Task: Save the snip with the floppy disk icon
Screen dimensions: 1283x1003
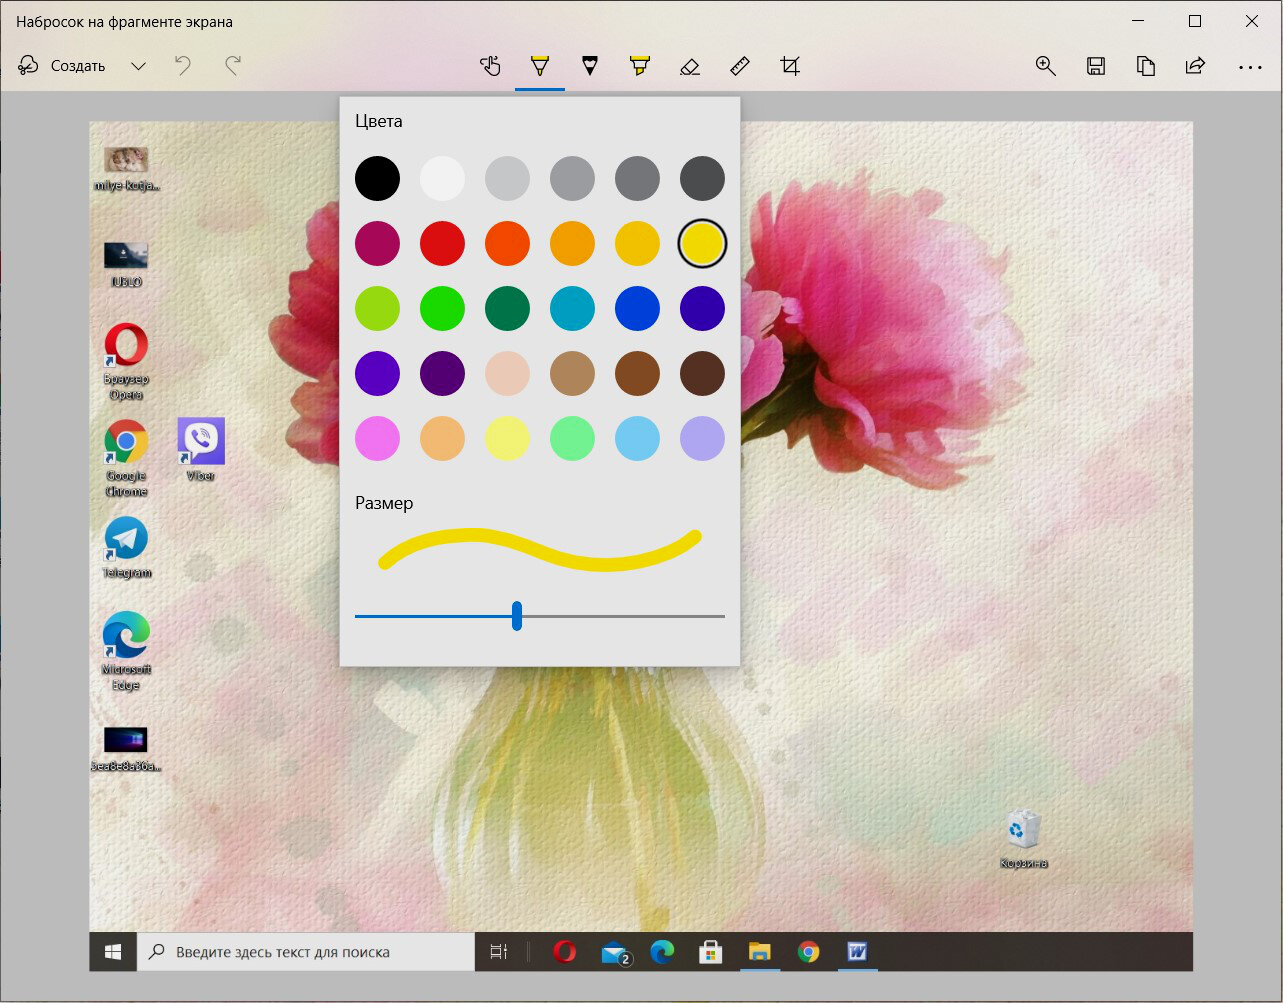Action: point(1096,66)
